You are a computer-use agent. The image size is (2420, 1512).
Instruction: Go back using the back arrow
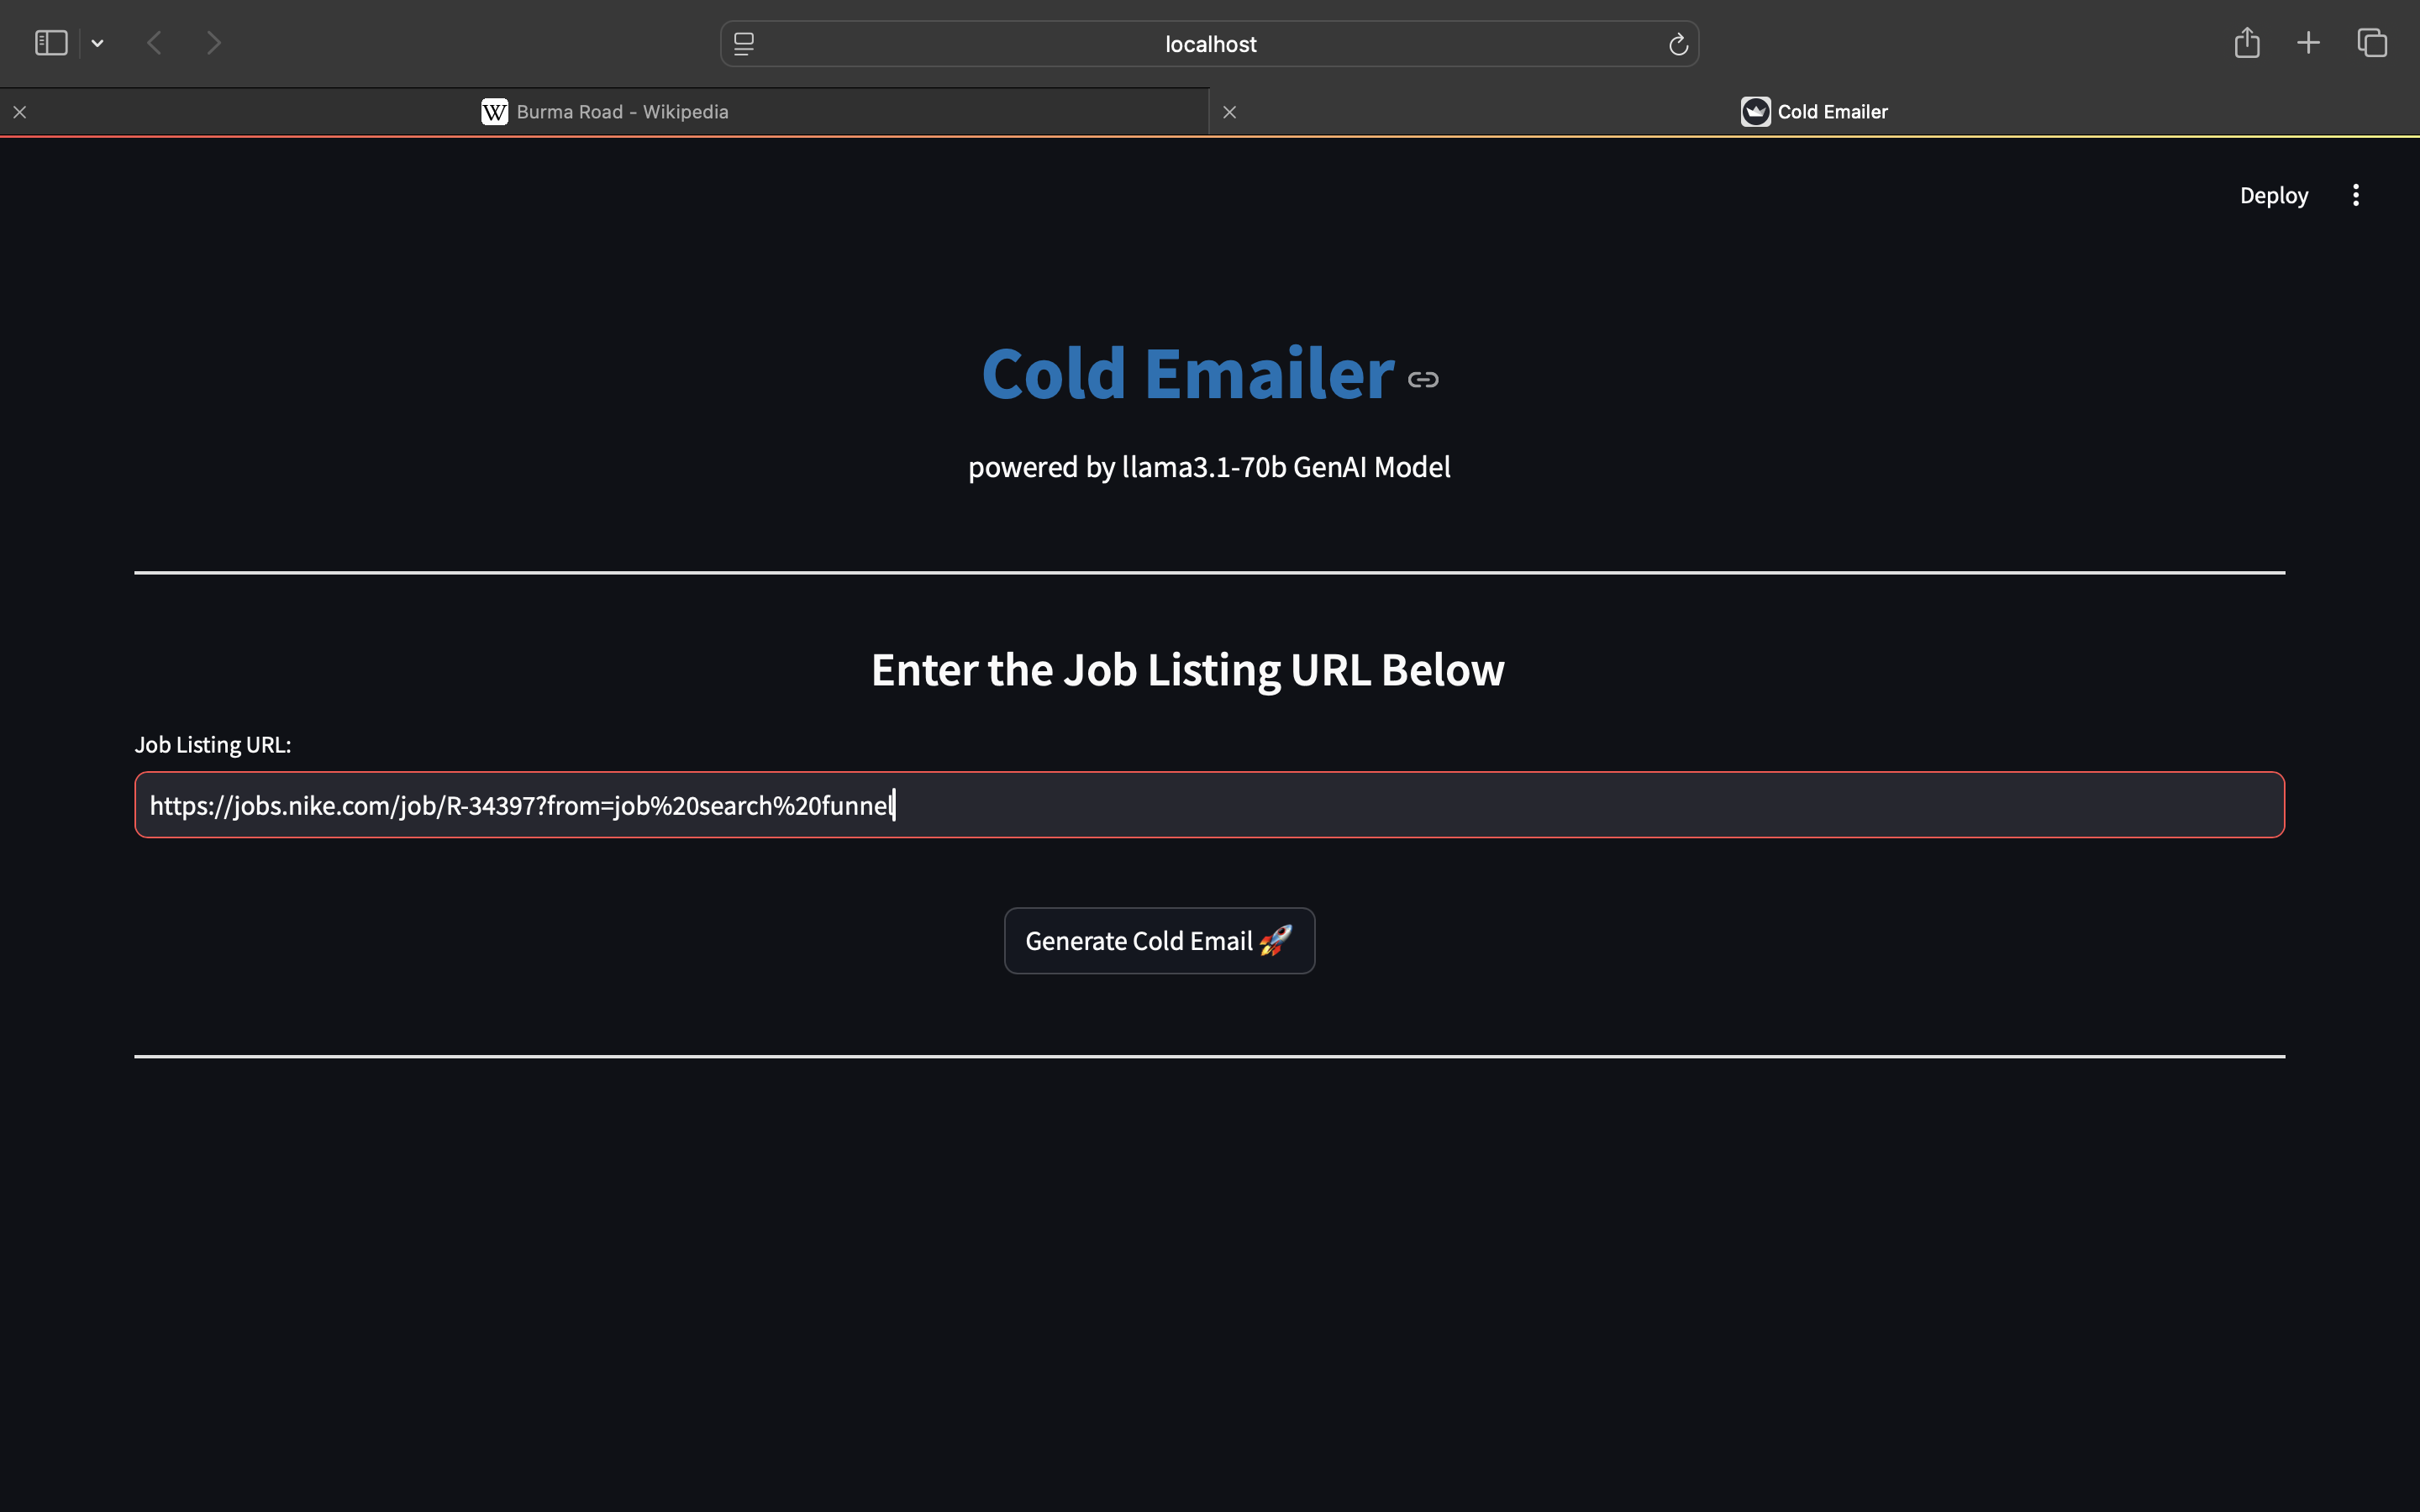point(154,43)
